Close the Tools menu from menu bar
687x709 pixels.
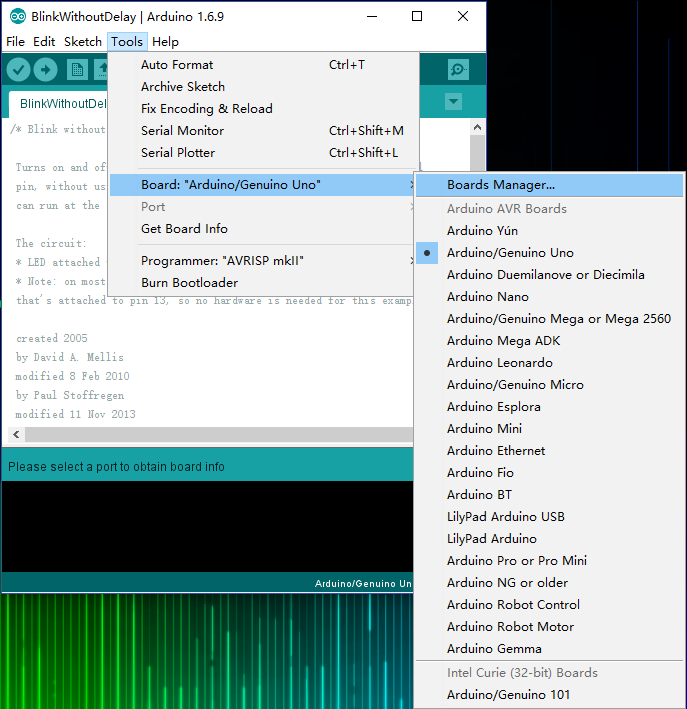tap(127, 42)
